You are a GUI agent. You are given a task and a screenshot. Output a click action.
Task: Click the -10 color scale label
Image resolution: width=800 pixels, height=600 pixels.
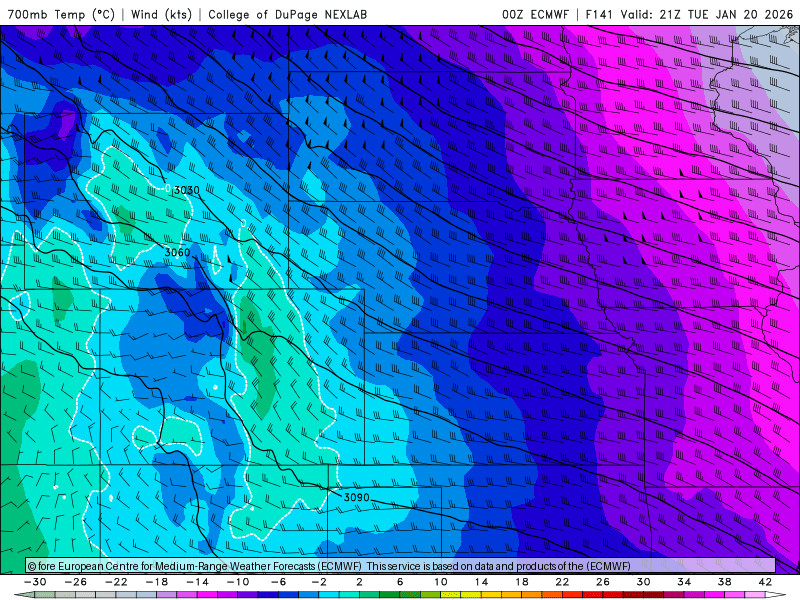(x=238, y=582)
